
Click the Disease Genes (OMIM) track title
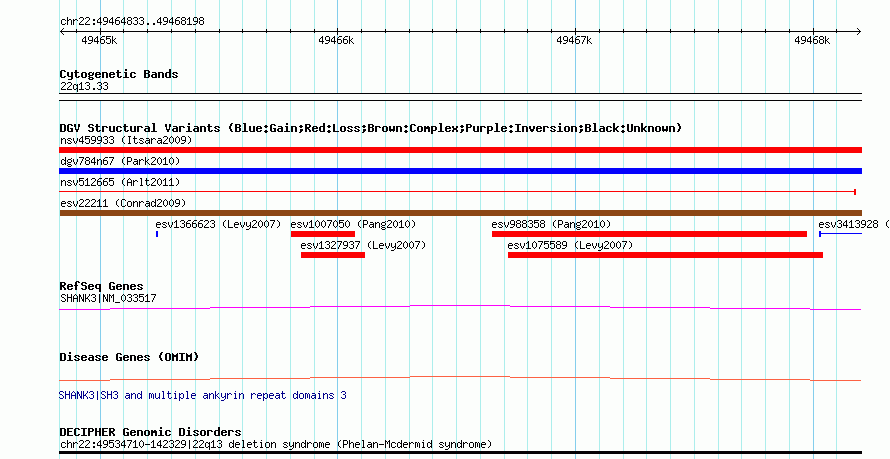point(129,357)
